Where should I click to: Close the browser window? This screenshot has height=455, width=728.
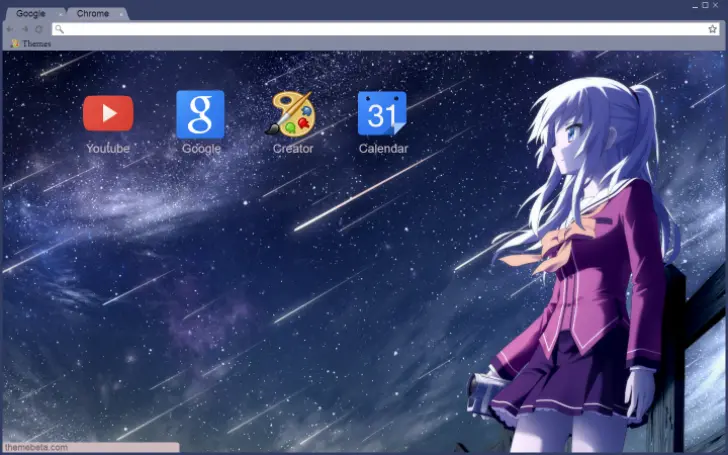point(717,6)
